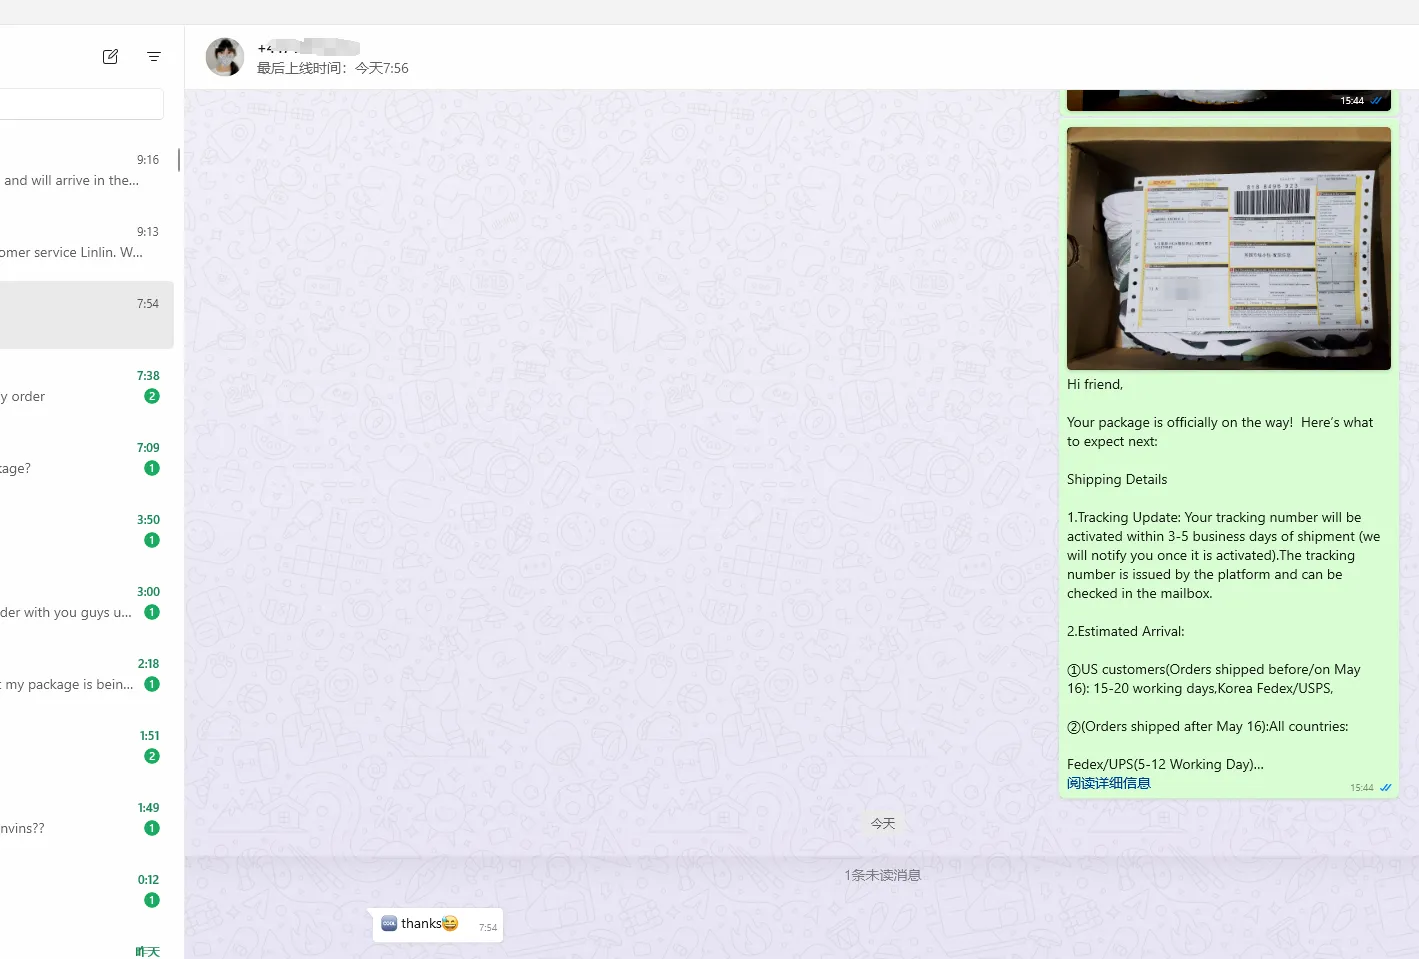Click the '阅读详细信息' read more link
This screenshot has height=959, width=1419.
pyautogui.click(x=1108, y=784)
